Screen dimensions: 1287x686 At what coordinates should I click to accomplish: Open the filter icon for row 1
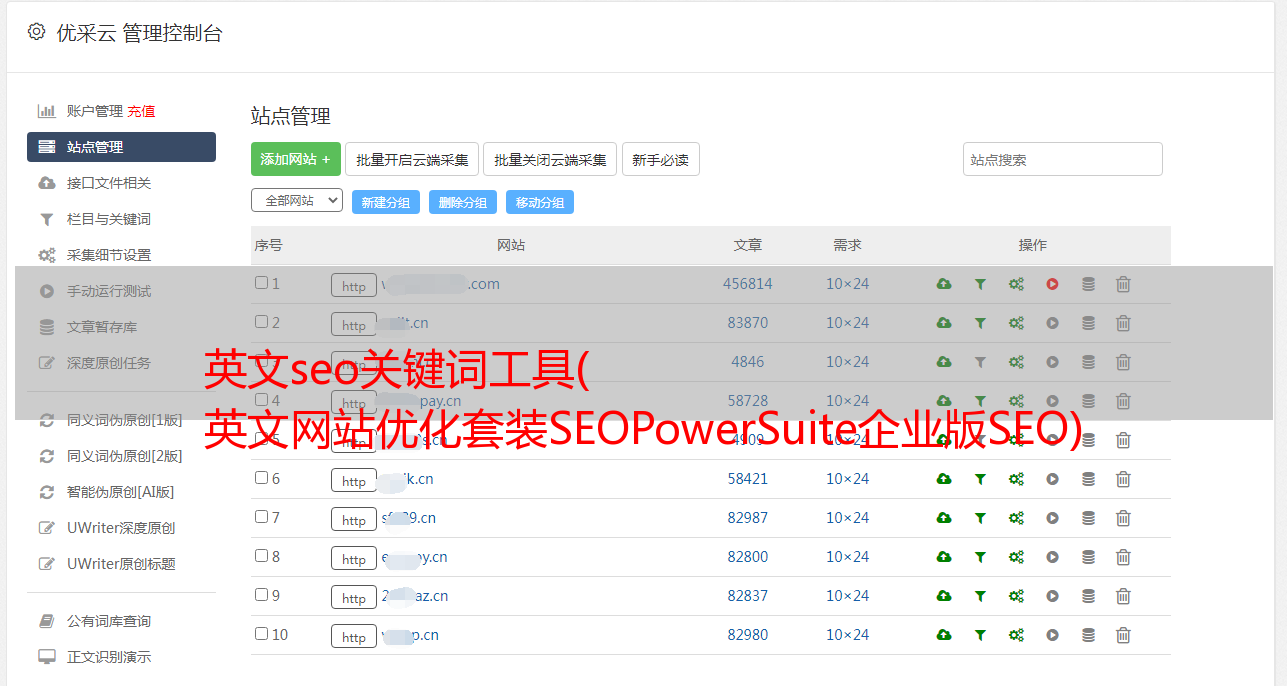point(980,284)
